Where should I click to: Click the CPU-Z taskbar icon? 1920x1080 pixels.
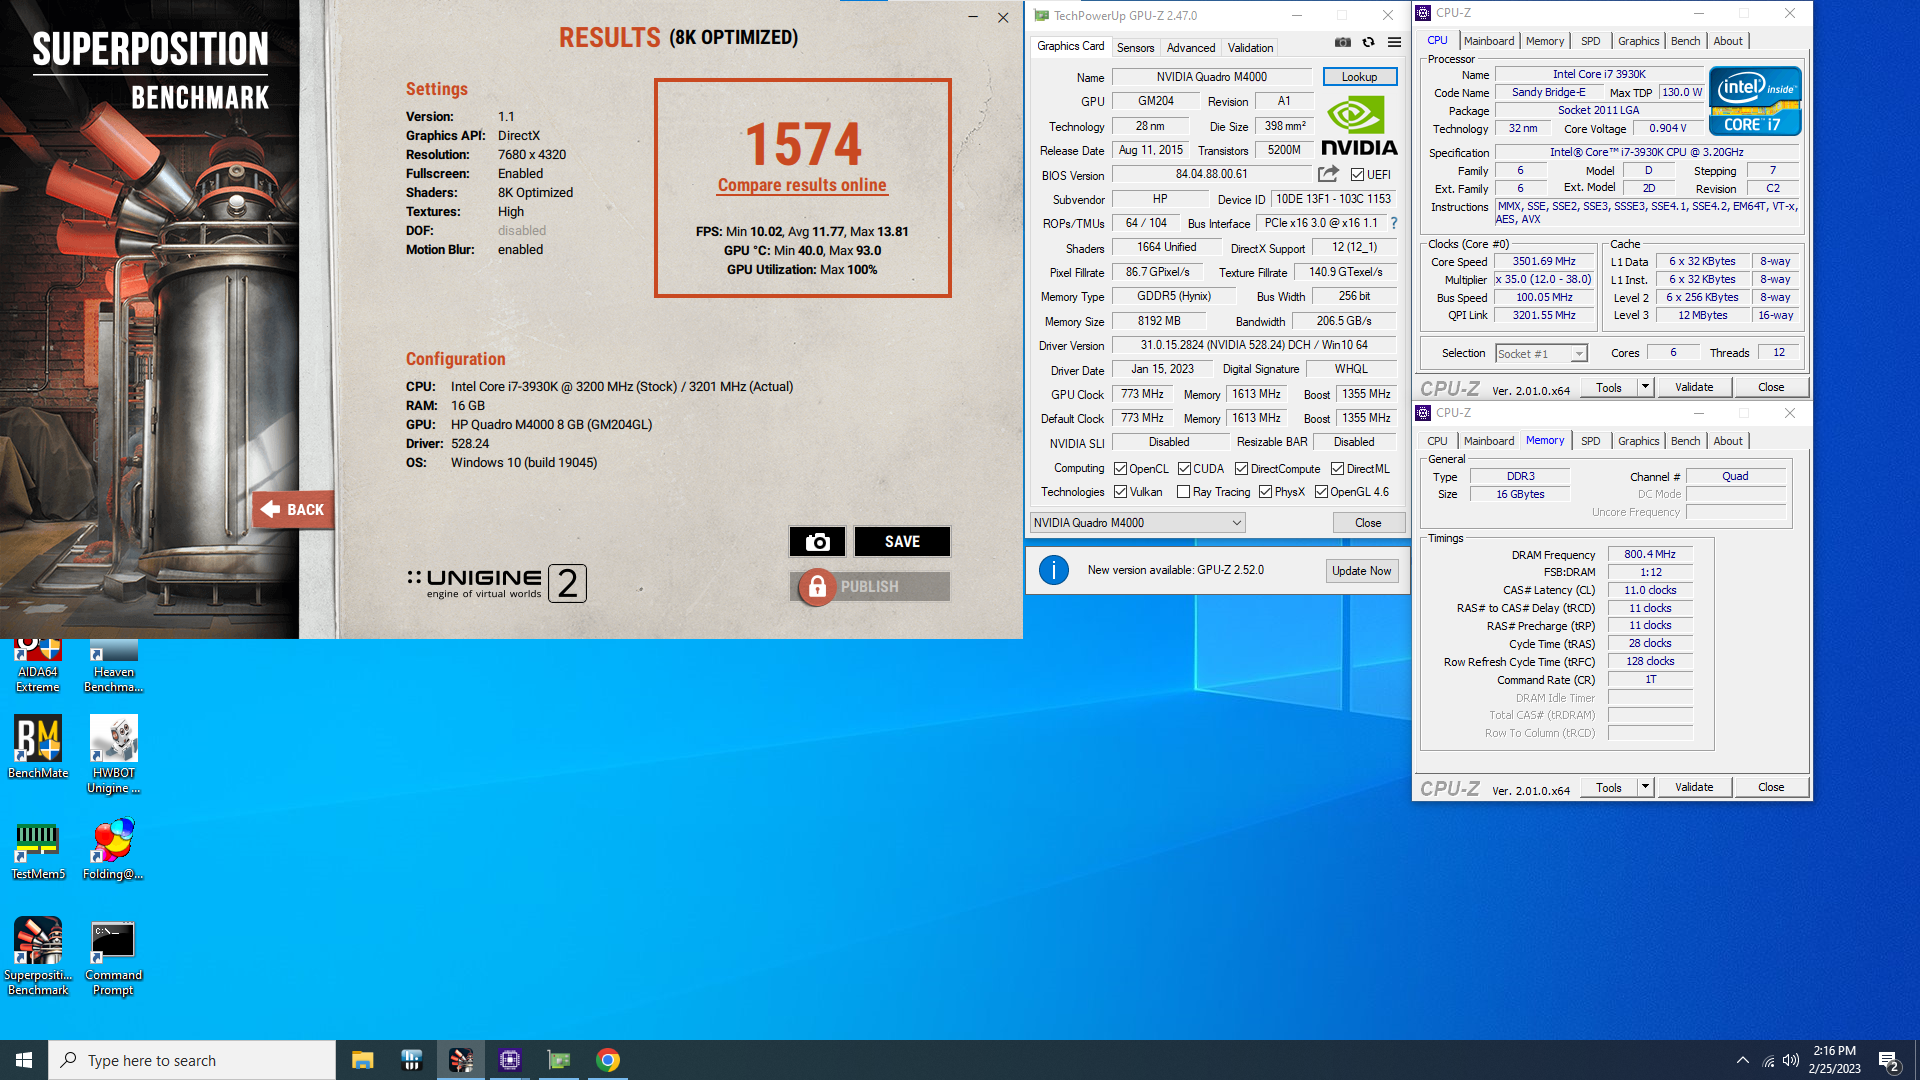510,1060
